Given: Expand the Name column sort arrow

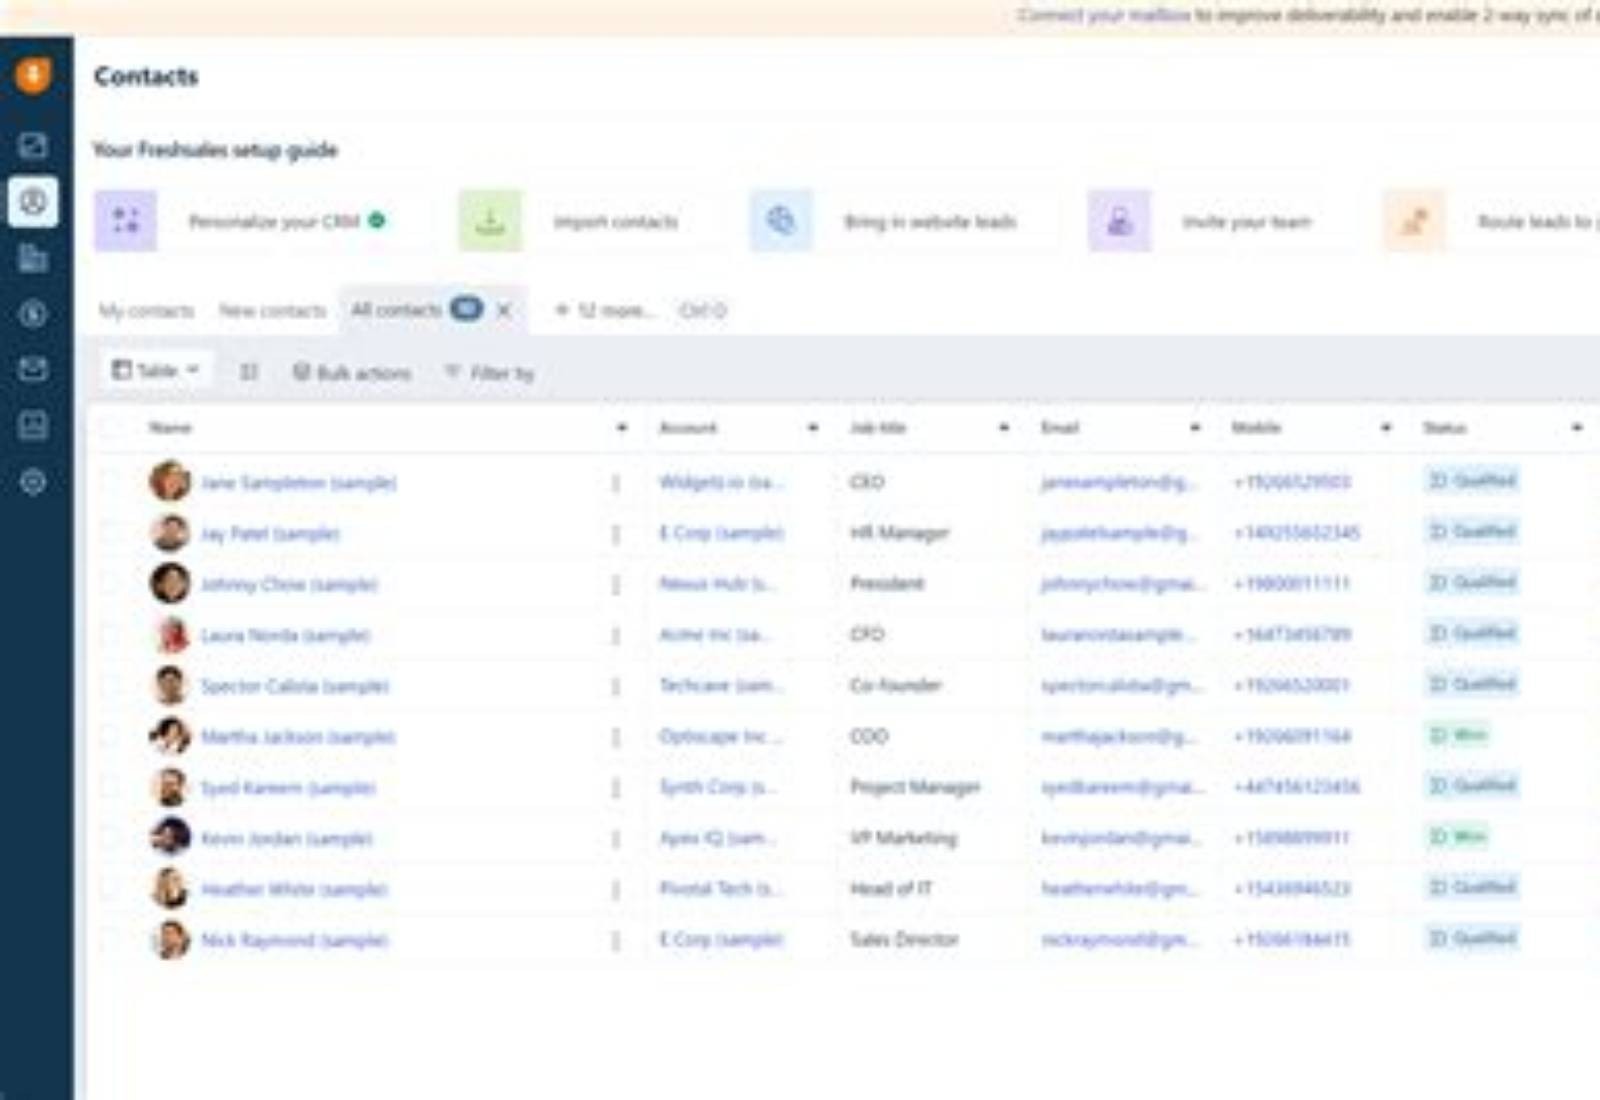Looking at the screenshot, I should pyautogui.click(x=622, y=428).
